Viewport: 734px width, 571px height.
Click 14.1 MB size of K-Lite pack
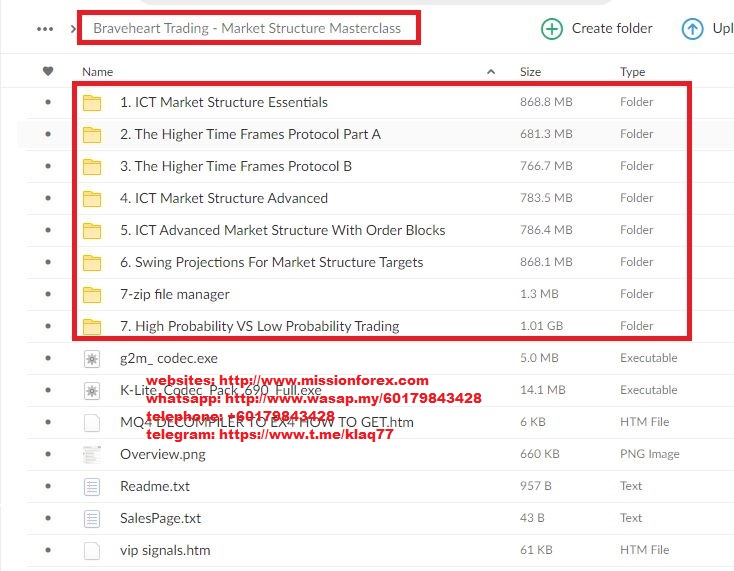pos(543,390)
